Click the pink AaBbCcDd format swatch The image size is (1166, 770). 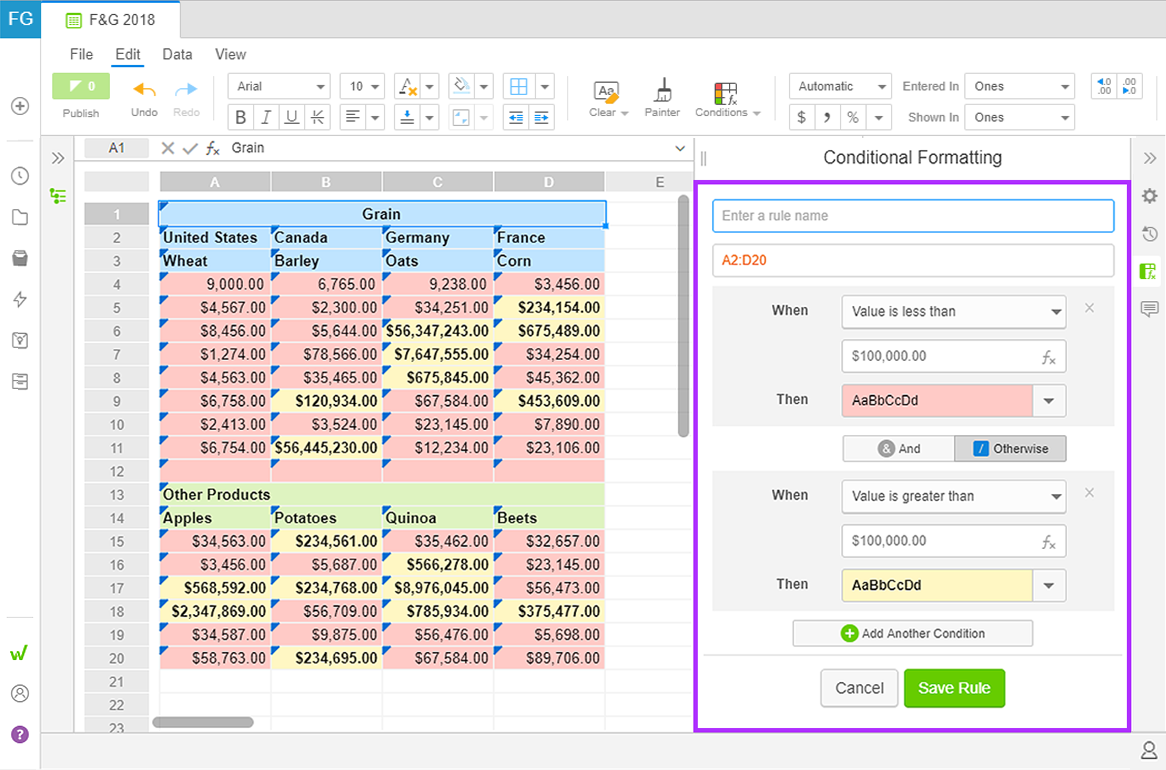937,400
